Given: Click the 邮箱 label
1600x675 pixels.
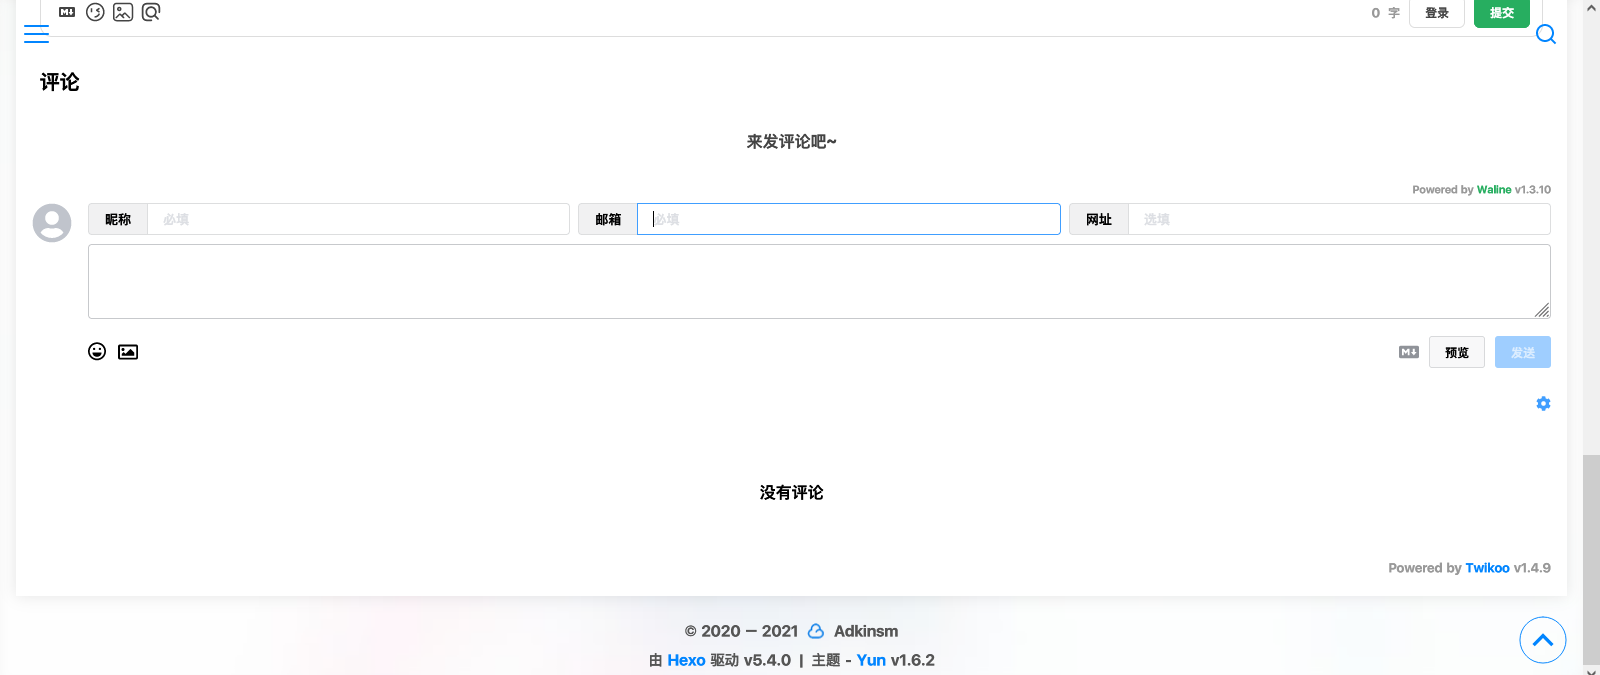Looking at the screenshot, I should [608, 219].
